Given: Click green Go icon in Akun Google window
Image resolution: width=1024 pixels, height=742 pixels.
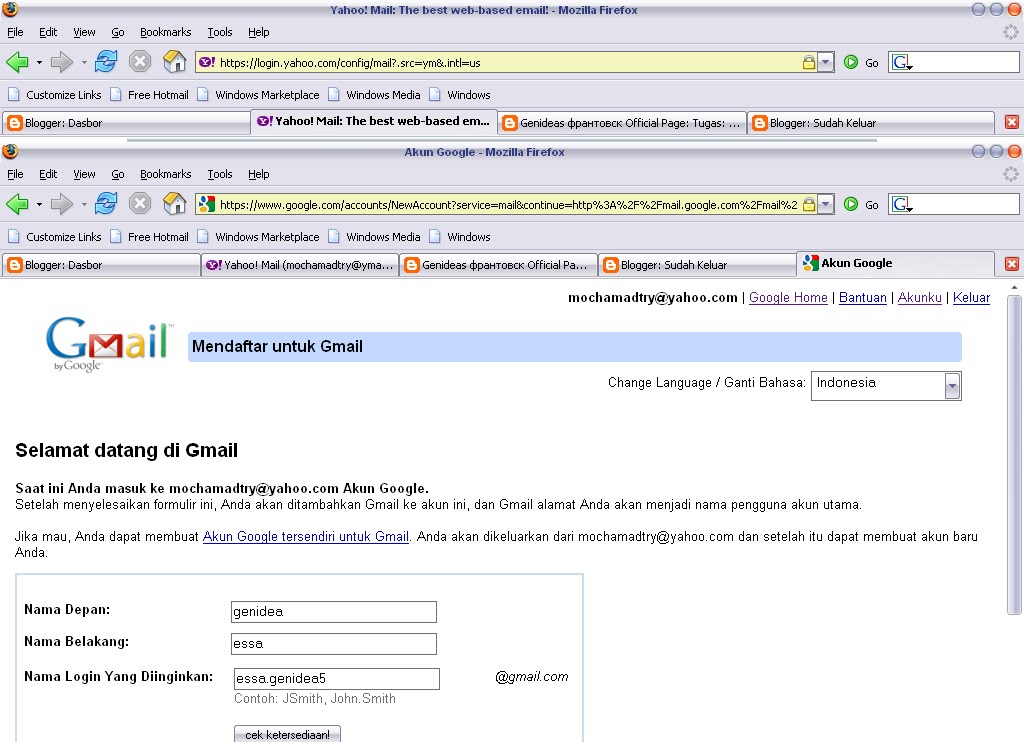Looking at the screenshot, I should [x=851, y=204].
